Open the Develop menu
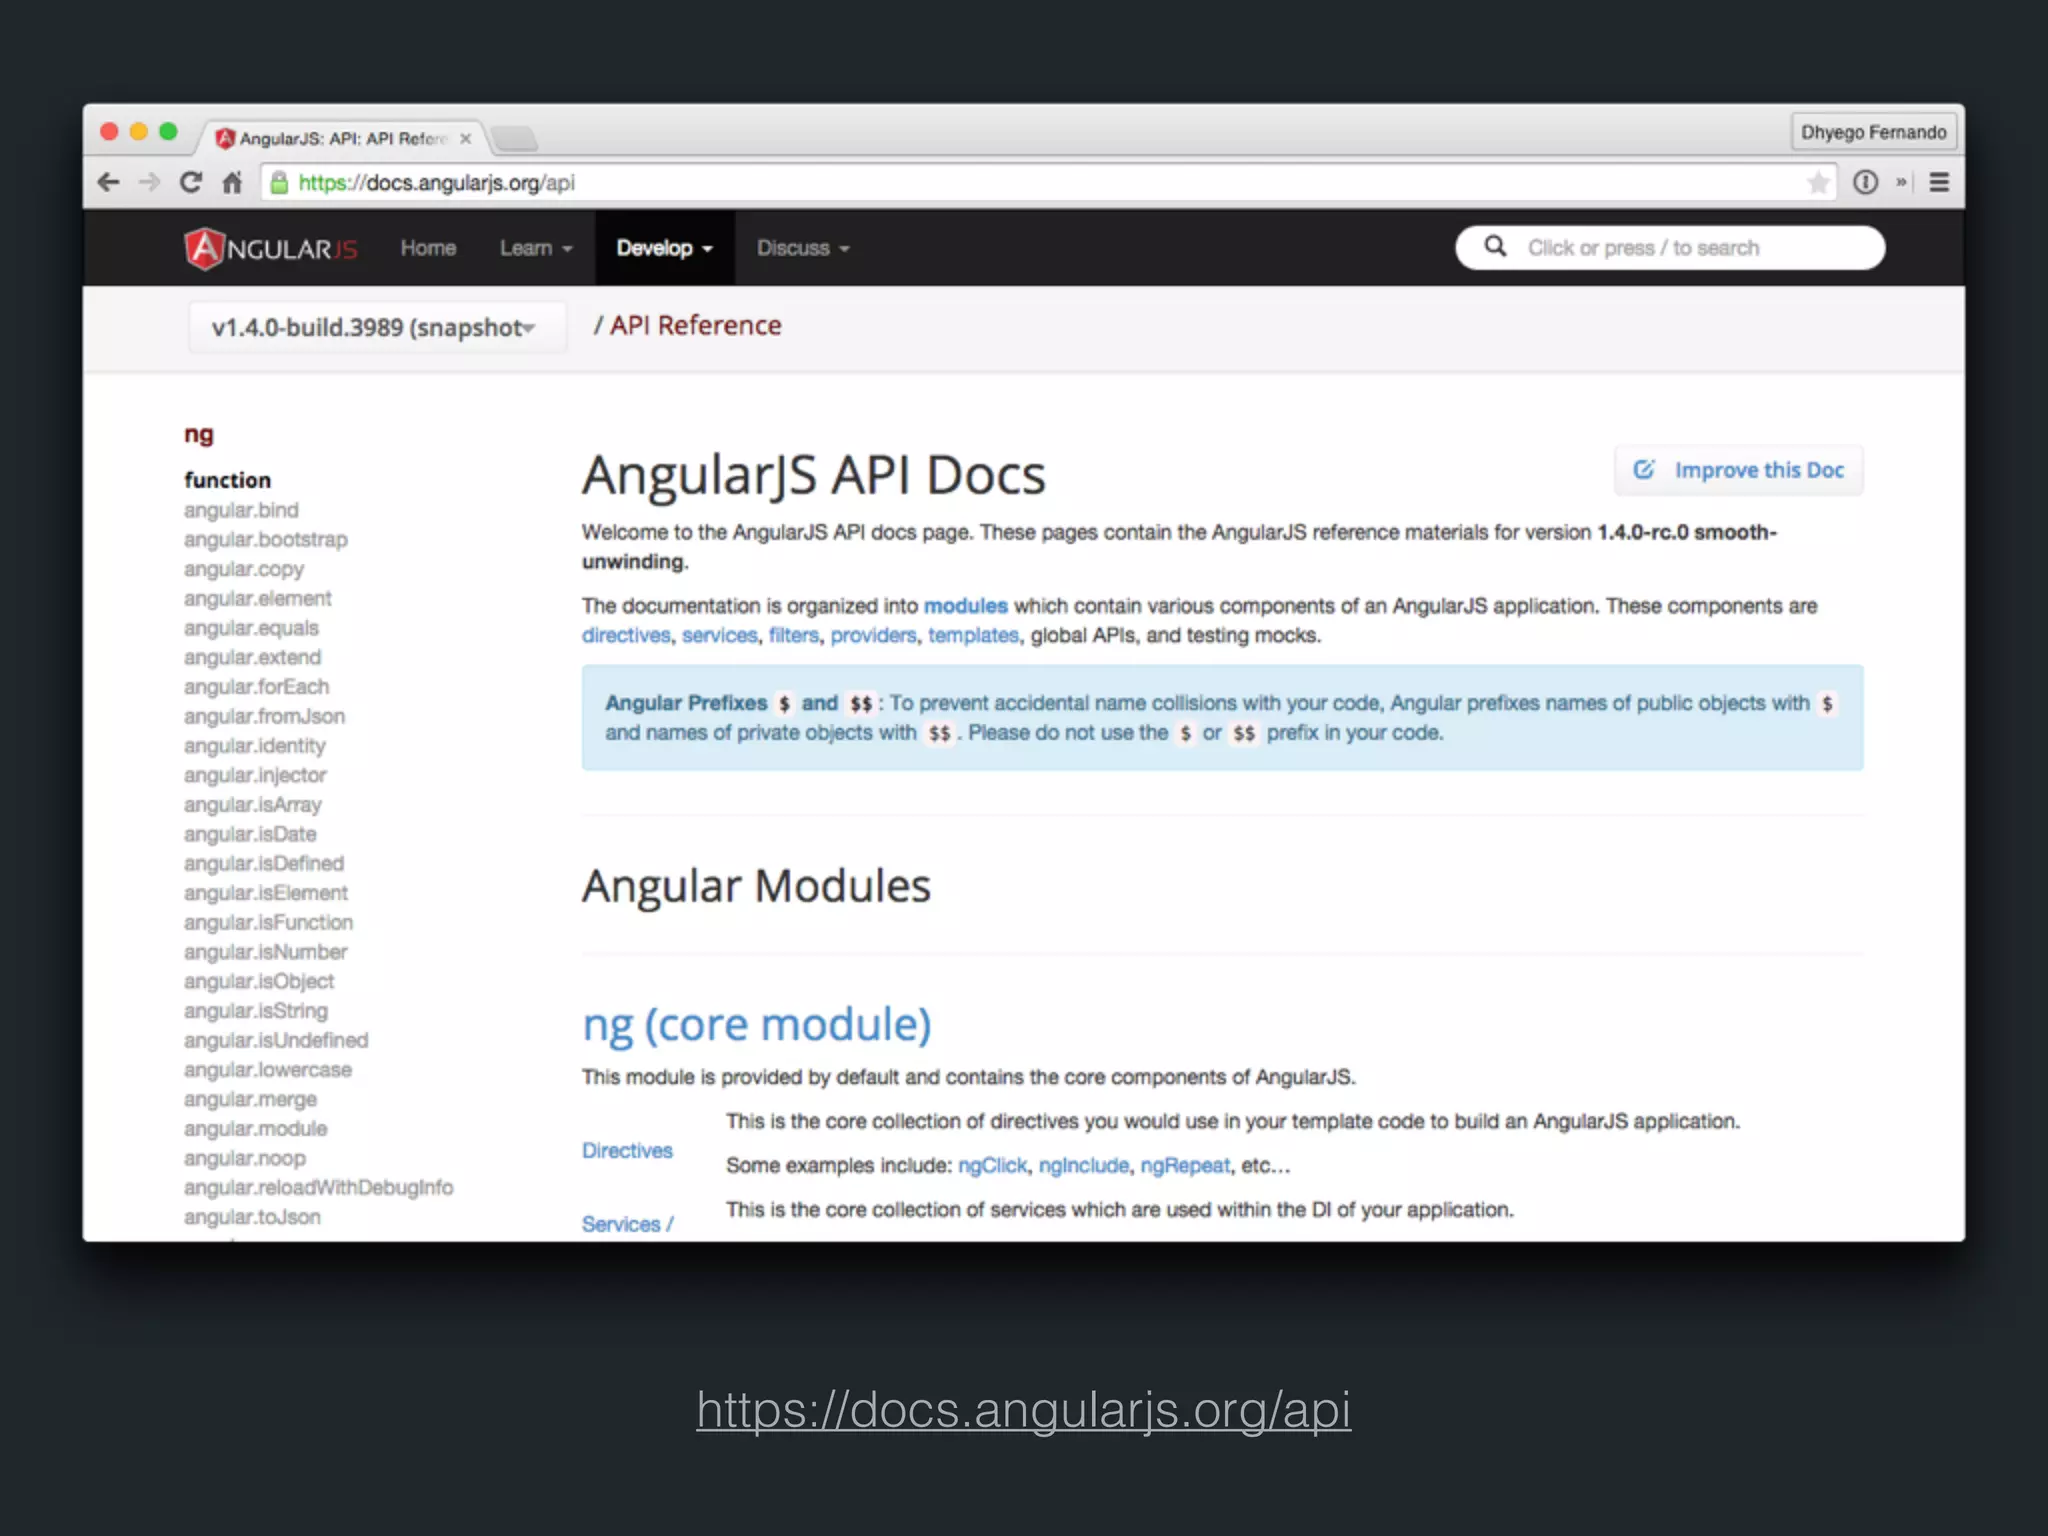The image size is (2048, 1536). click(x=664, y=248)
